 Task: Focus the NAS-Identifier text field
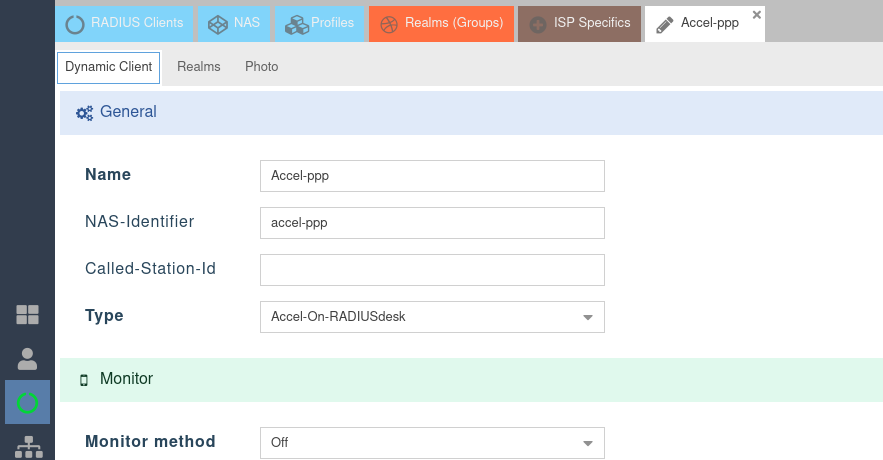click(x=432, y=223)
